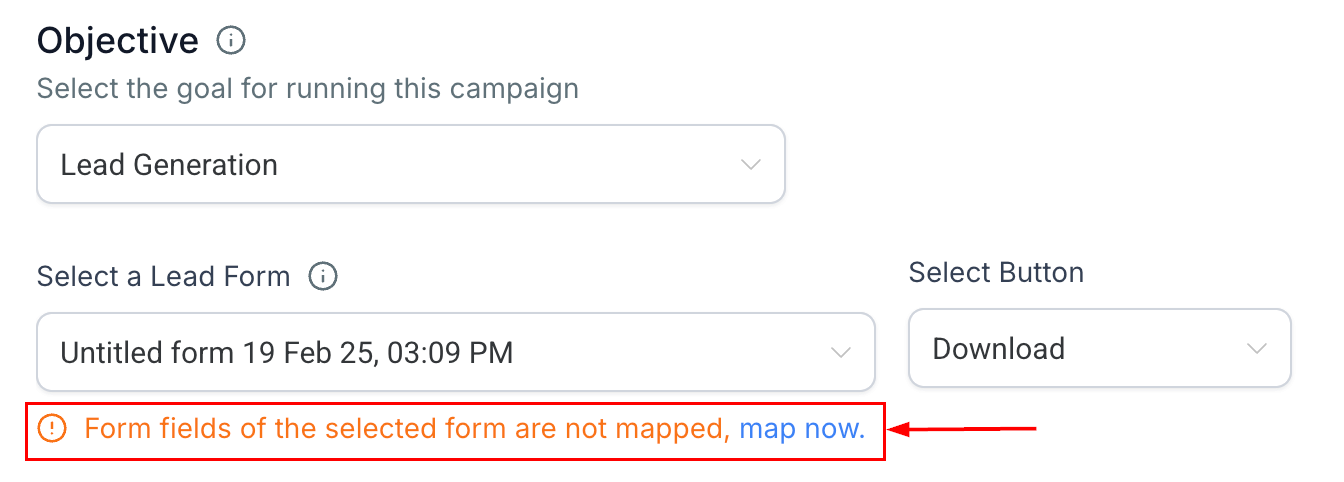The height and width of the screenshot is (482, 1344).
Task: Open the Objective dropdown
Action: tap(410, 164)
